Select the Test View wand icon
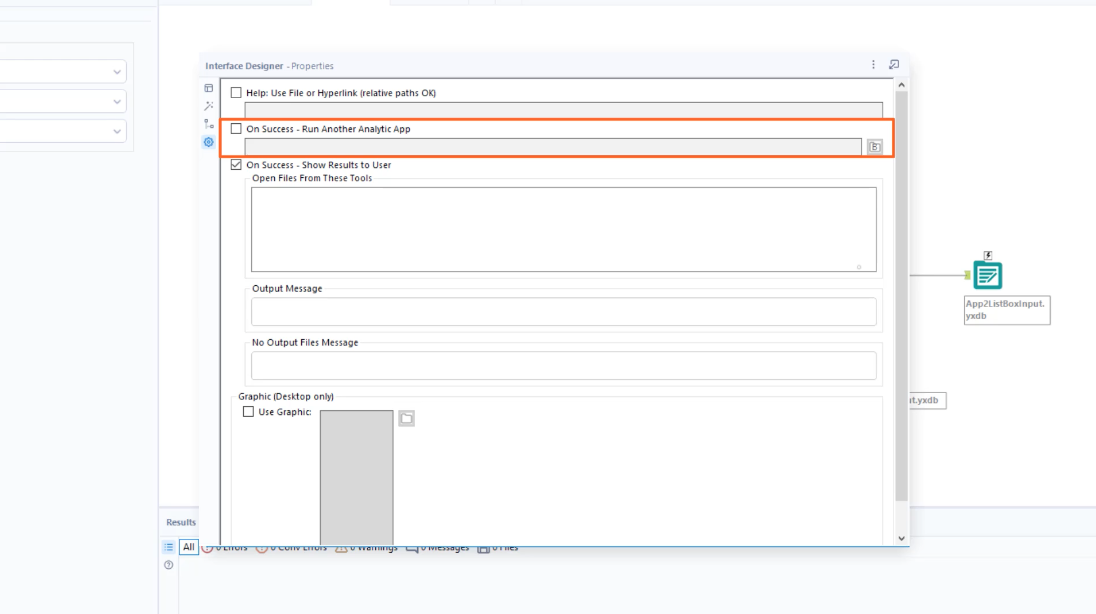This screenshot has width=1096, height=614. pyautogui.click(x=209, y=105)
